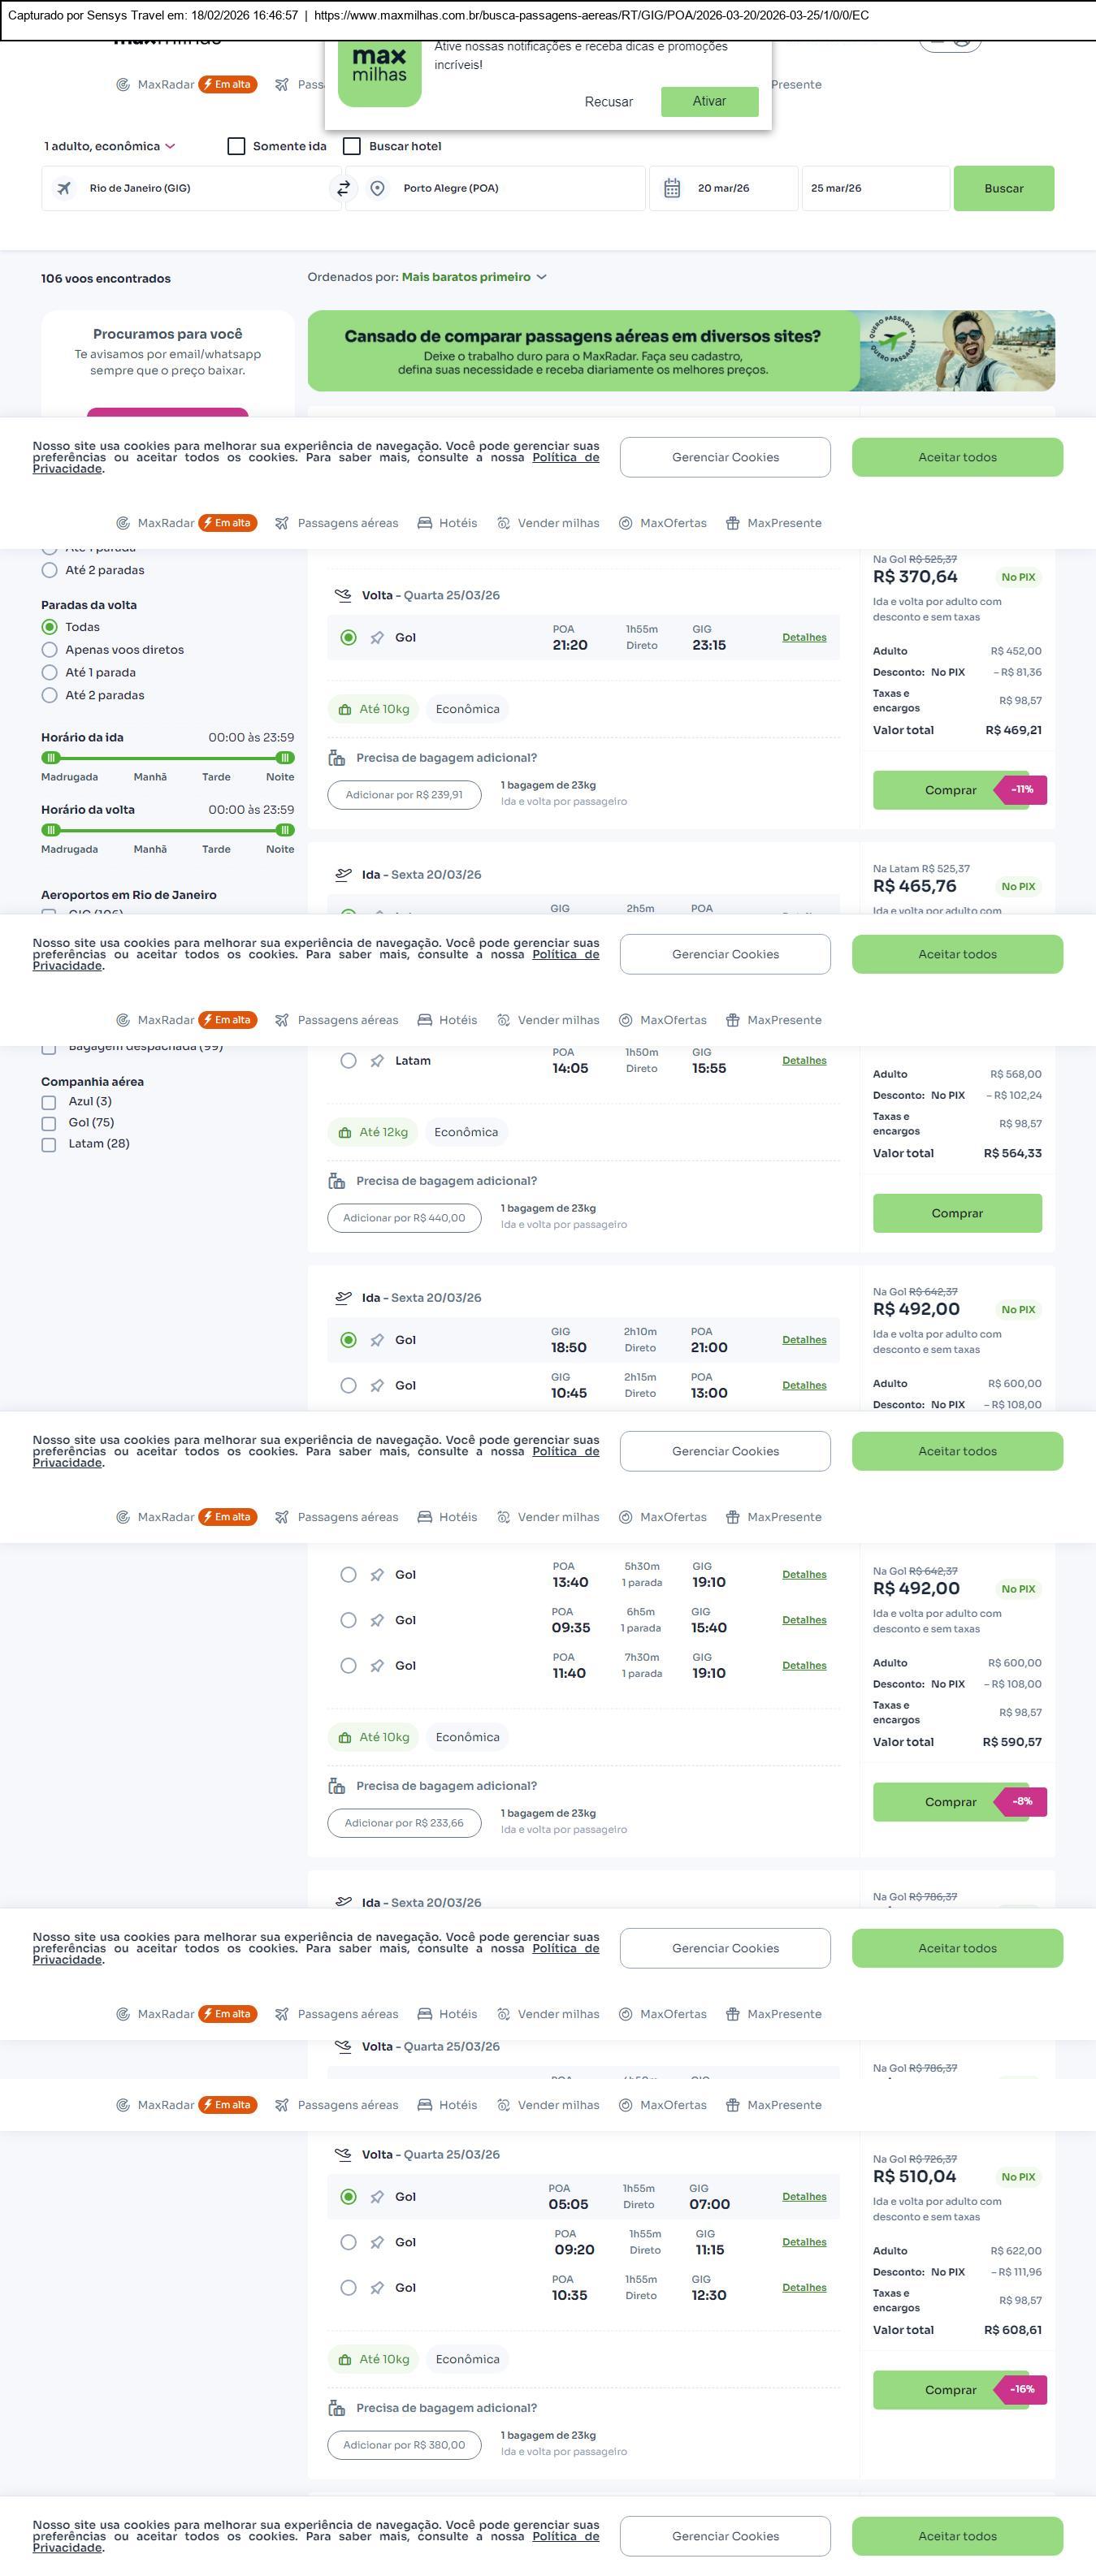
Task: Click the left handle of Horário da ida slider
Action: point(51,758)
